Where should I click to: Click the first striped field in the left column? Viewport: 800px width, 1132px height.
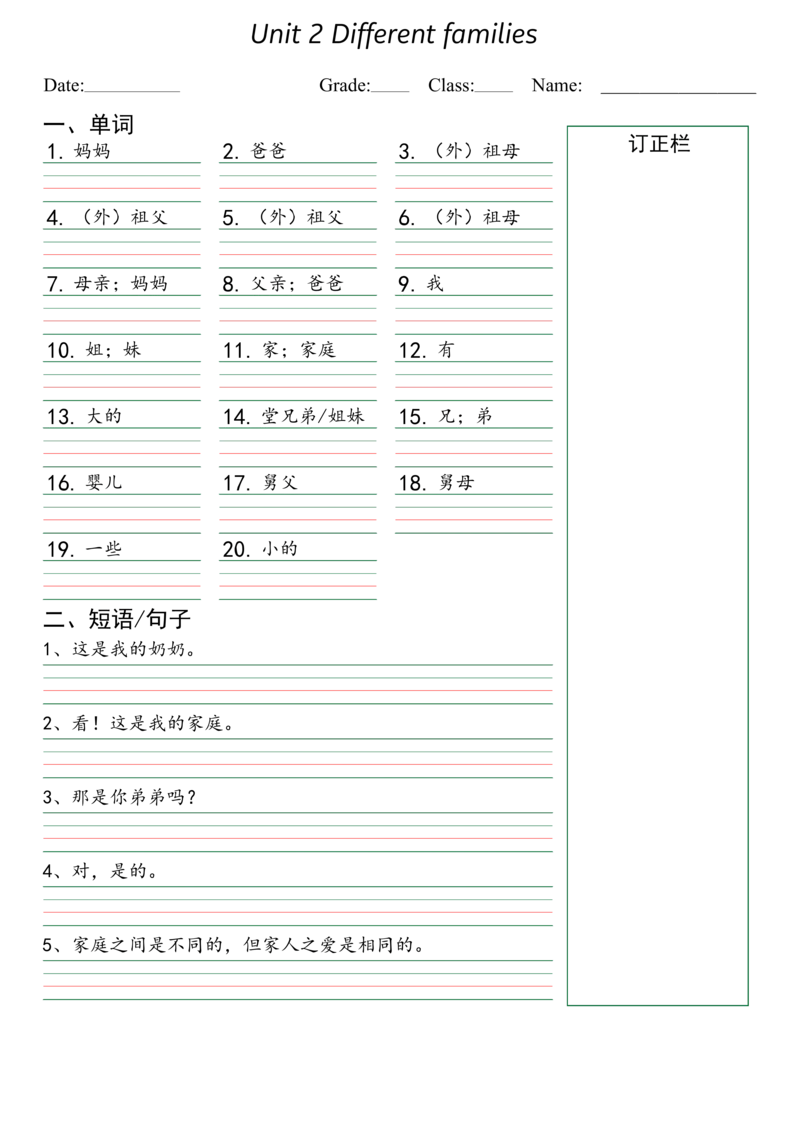pyautogui.click(x=124, y=183)
